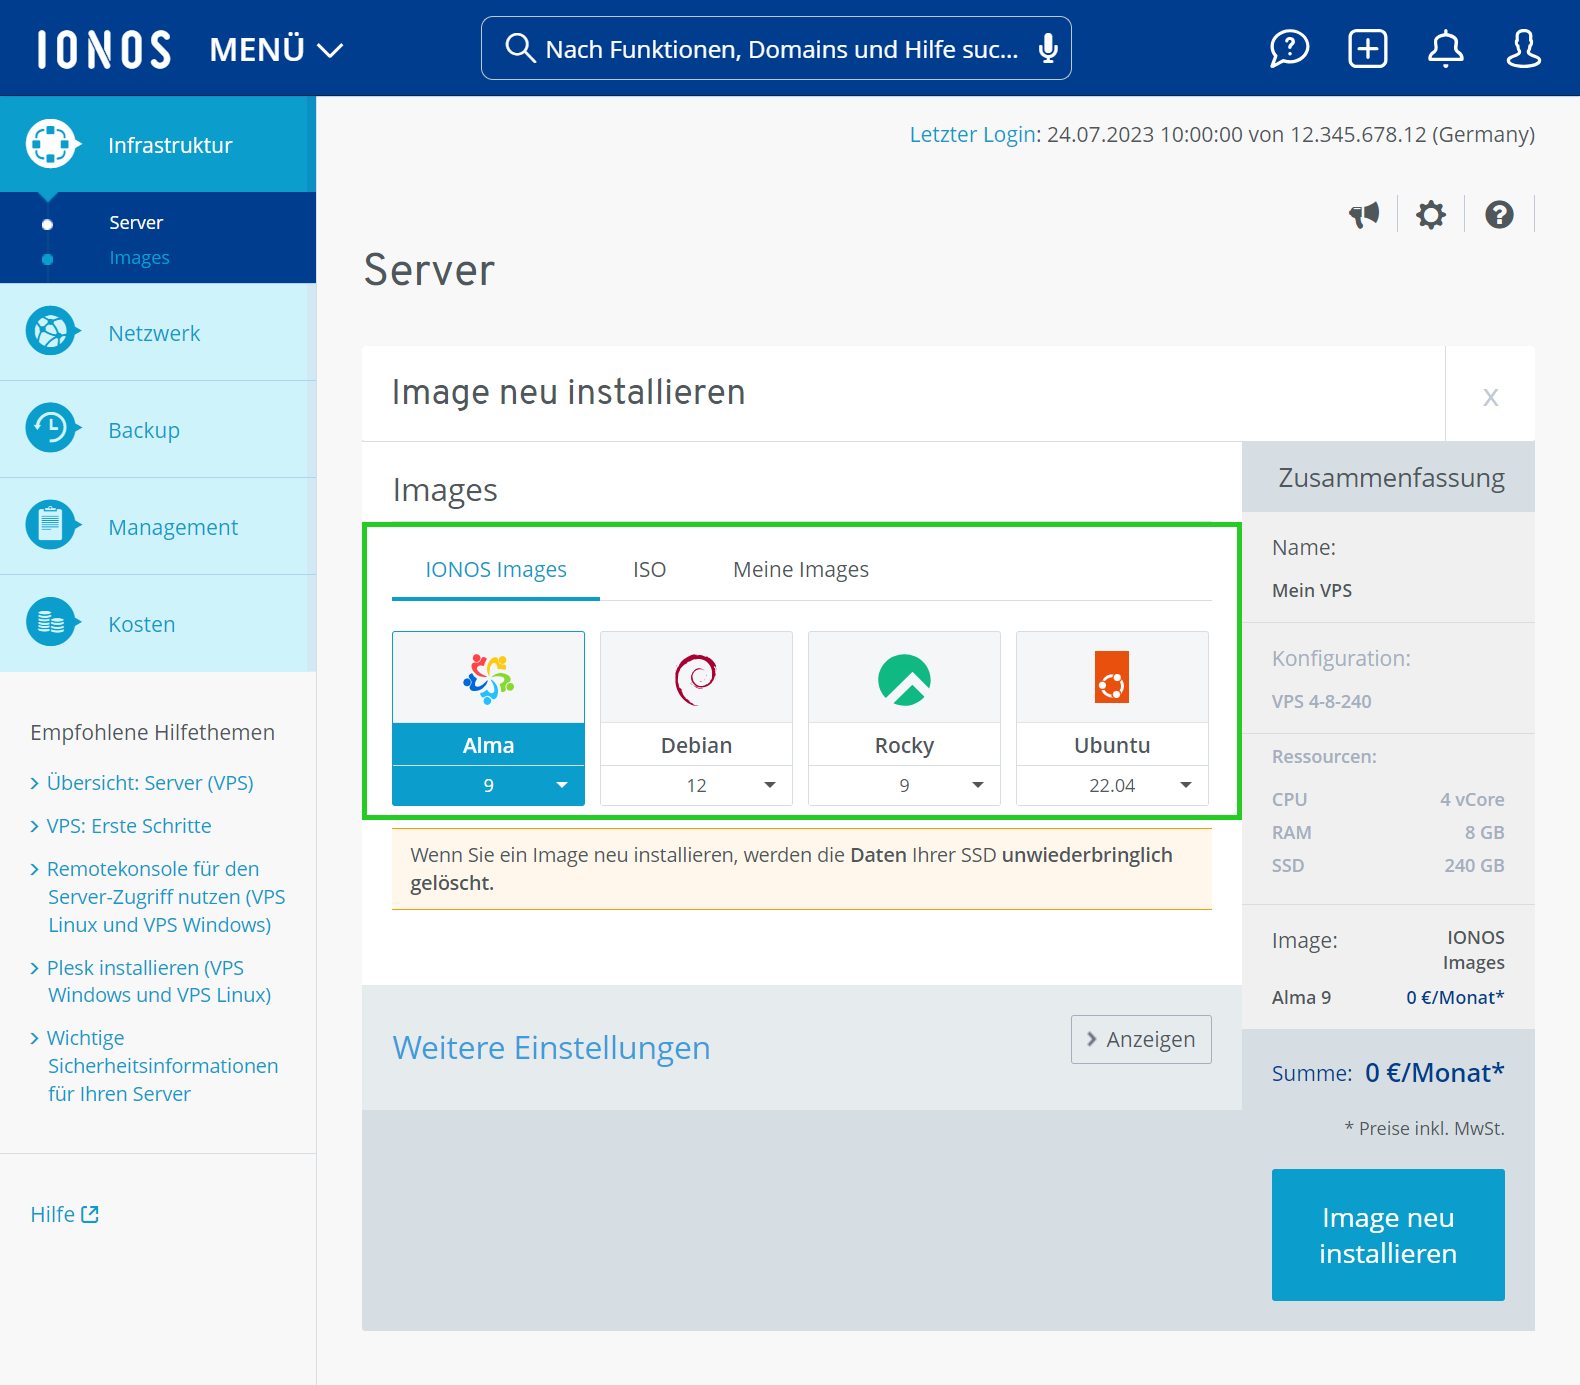The image size is (1580, 1385).
Task: Select Images in the Infrastruktur submenu
Action: (x=139, y=257)
